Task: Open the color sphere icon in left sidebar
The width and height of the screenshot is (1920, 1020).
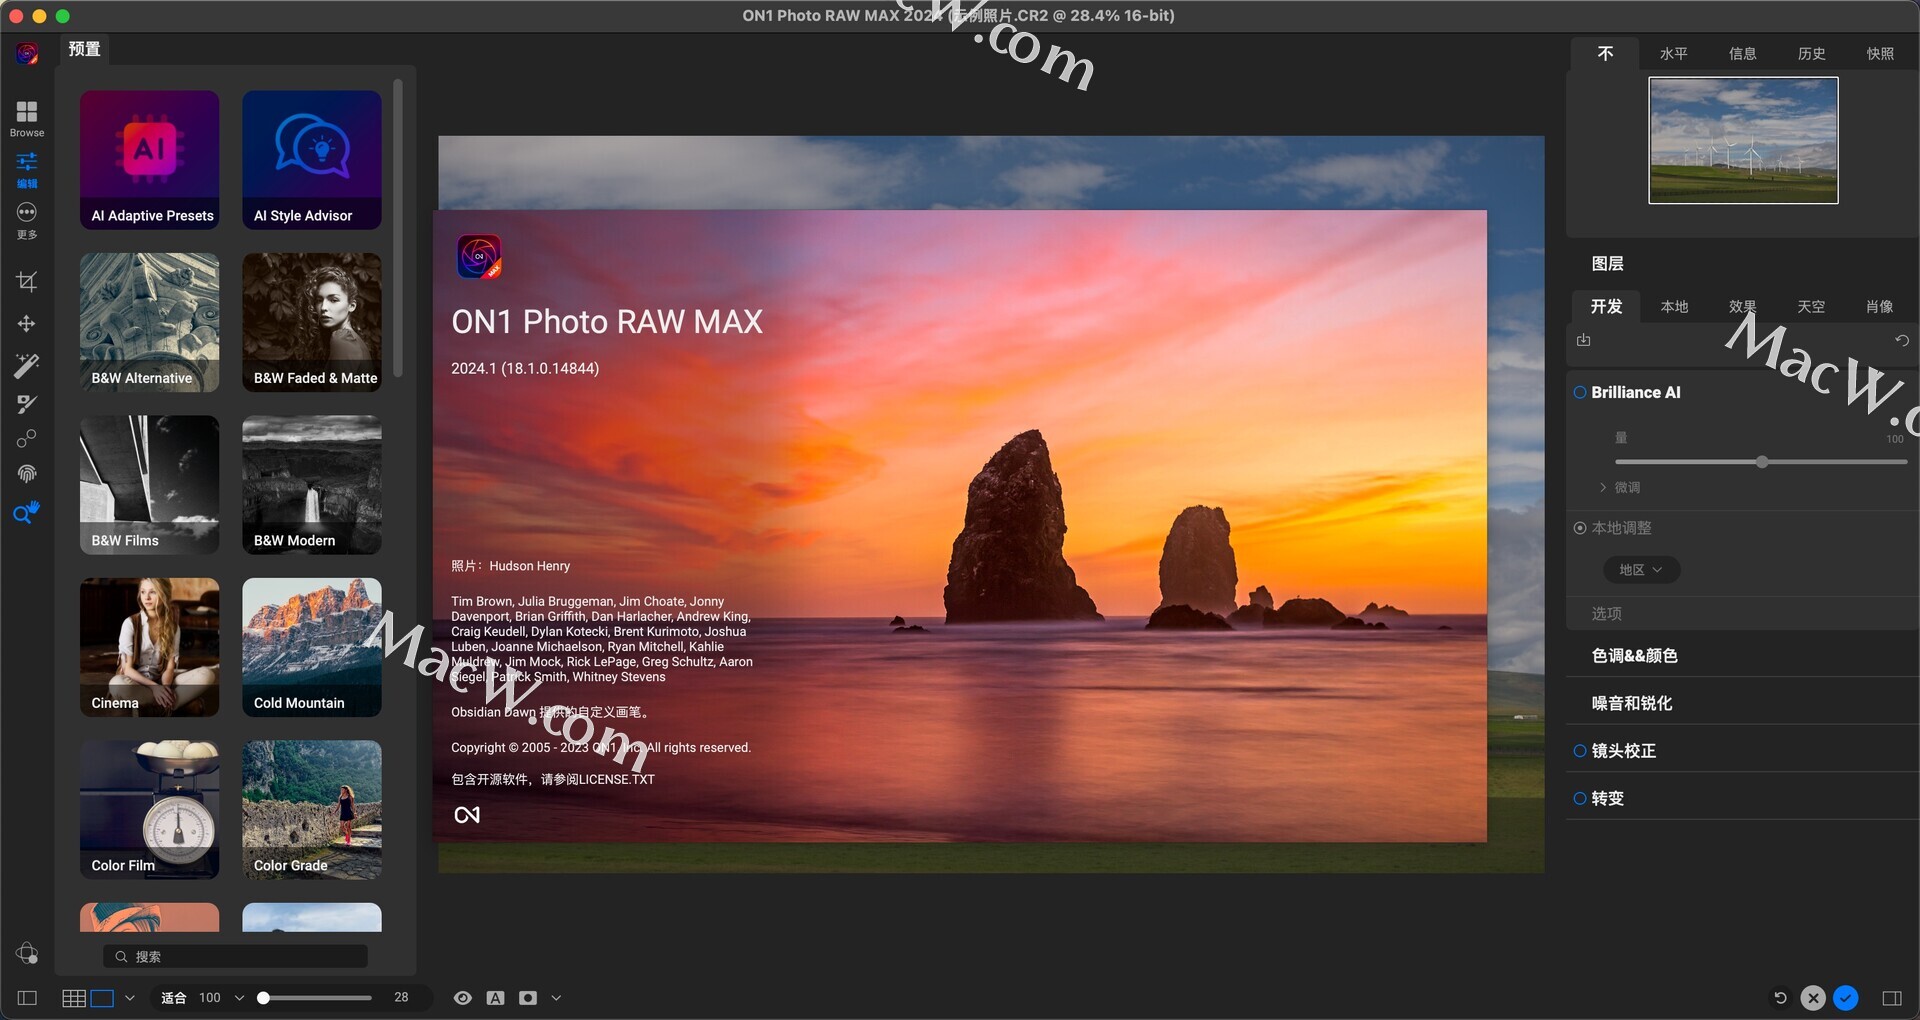Action: (x=27, y=953)
